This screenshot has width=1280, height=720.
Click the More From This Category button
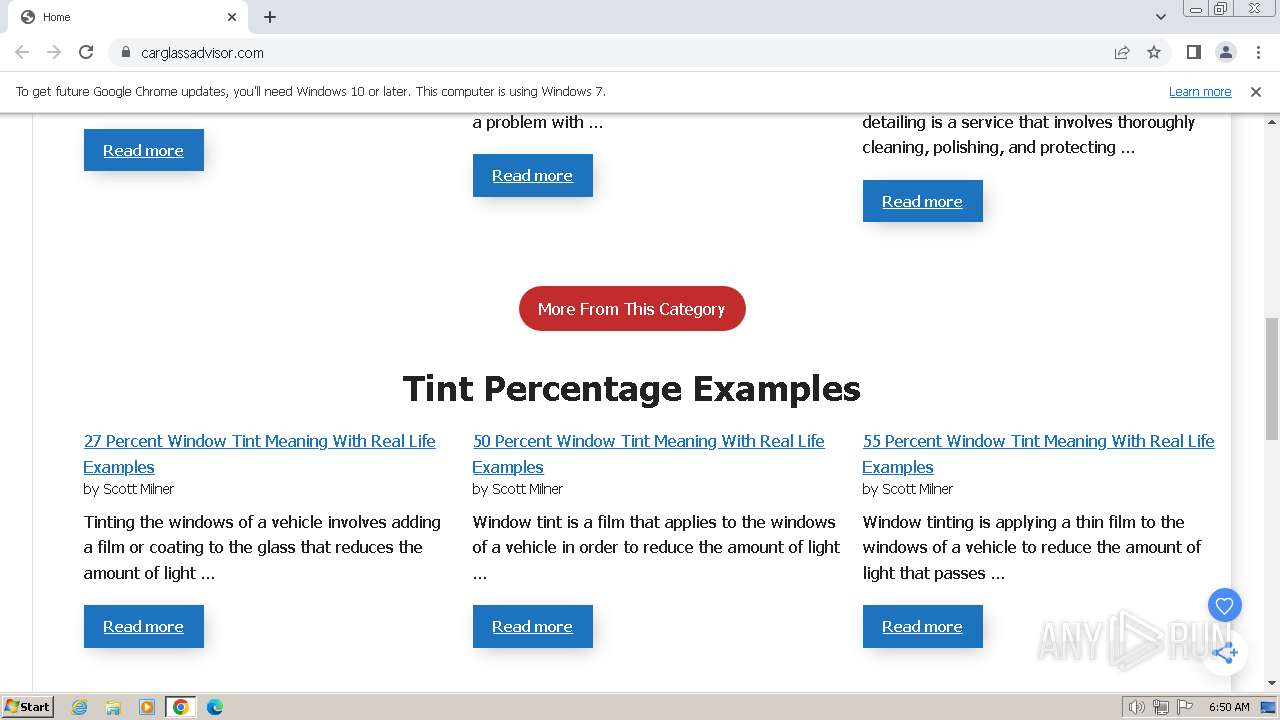pyautogui.click(x=632, y=309)
